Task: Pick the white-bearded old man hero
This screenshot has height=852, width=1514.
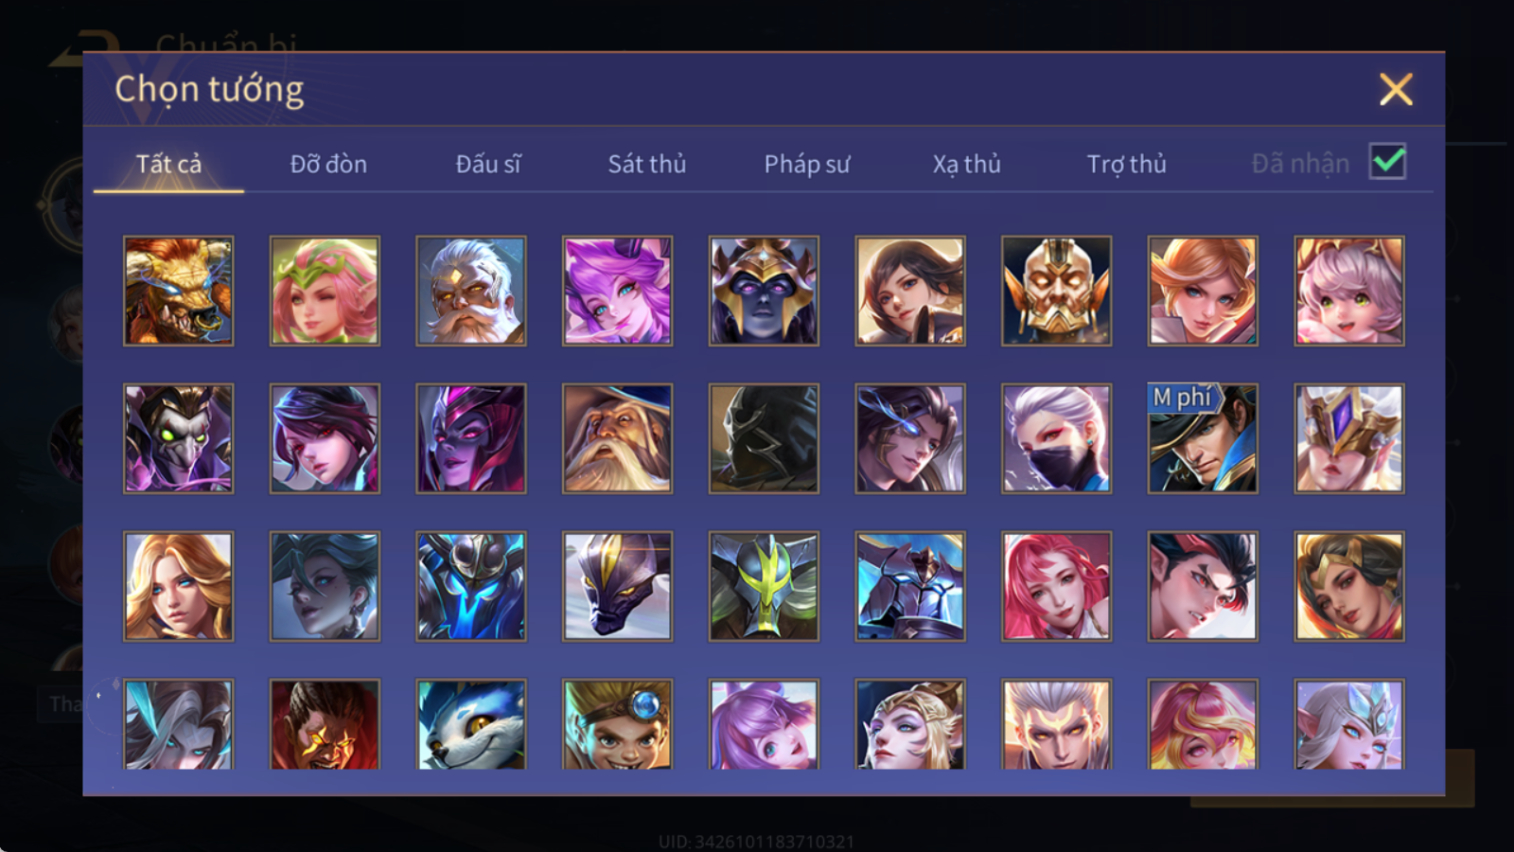Action: pyautogui.click(x=471, y=291)
